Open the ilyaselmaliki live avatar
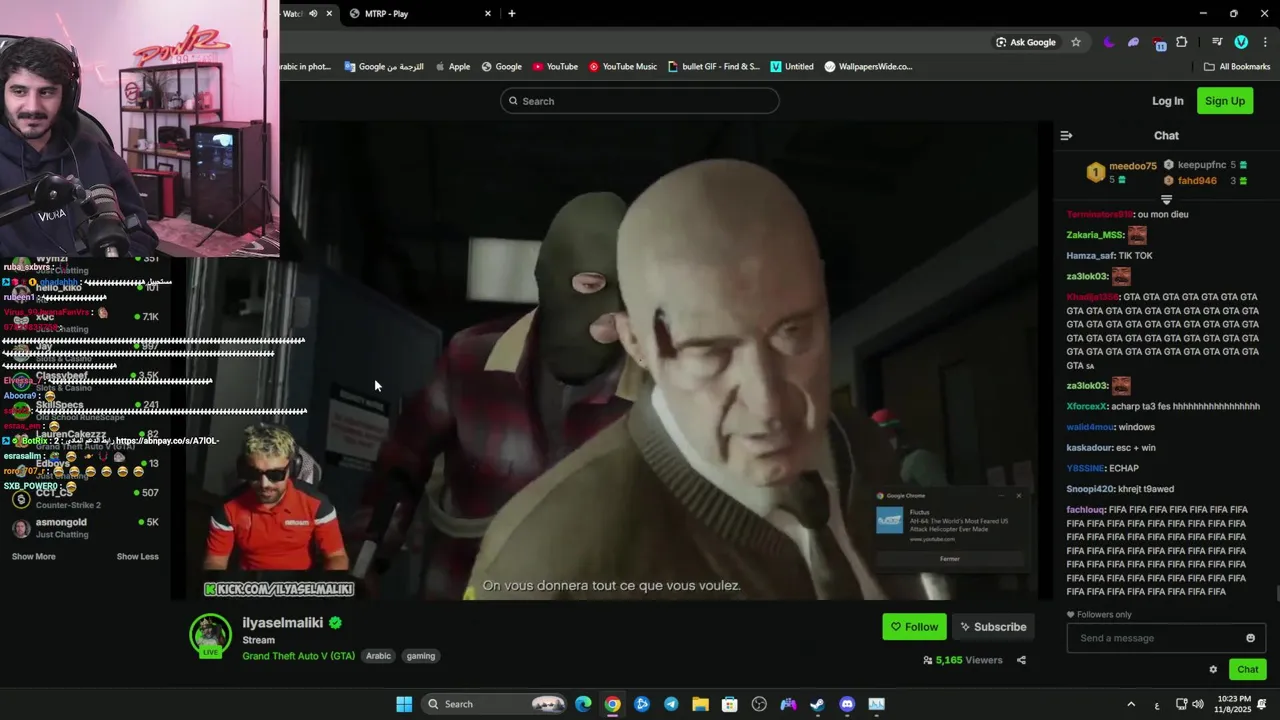The image size is (1280, 720). (x=211, y=636)
